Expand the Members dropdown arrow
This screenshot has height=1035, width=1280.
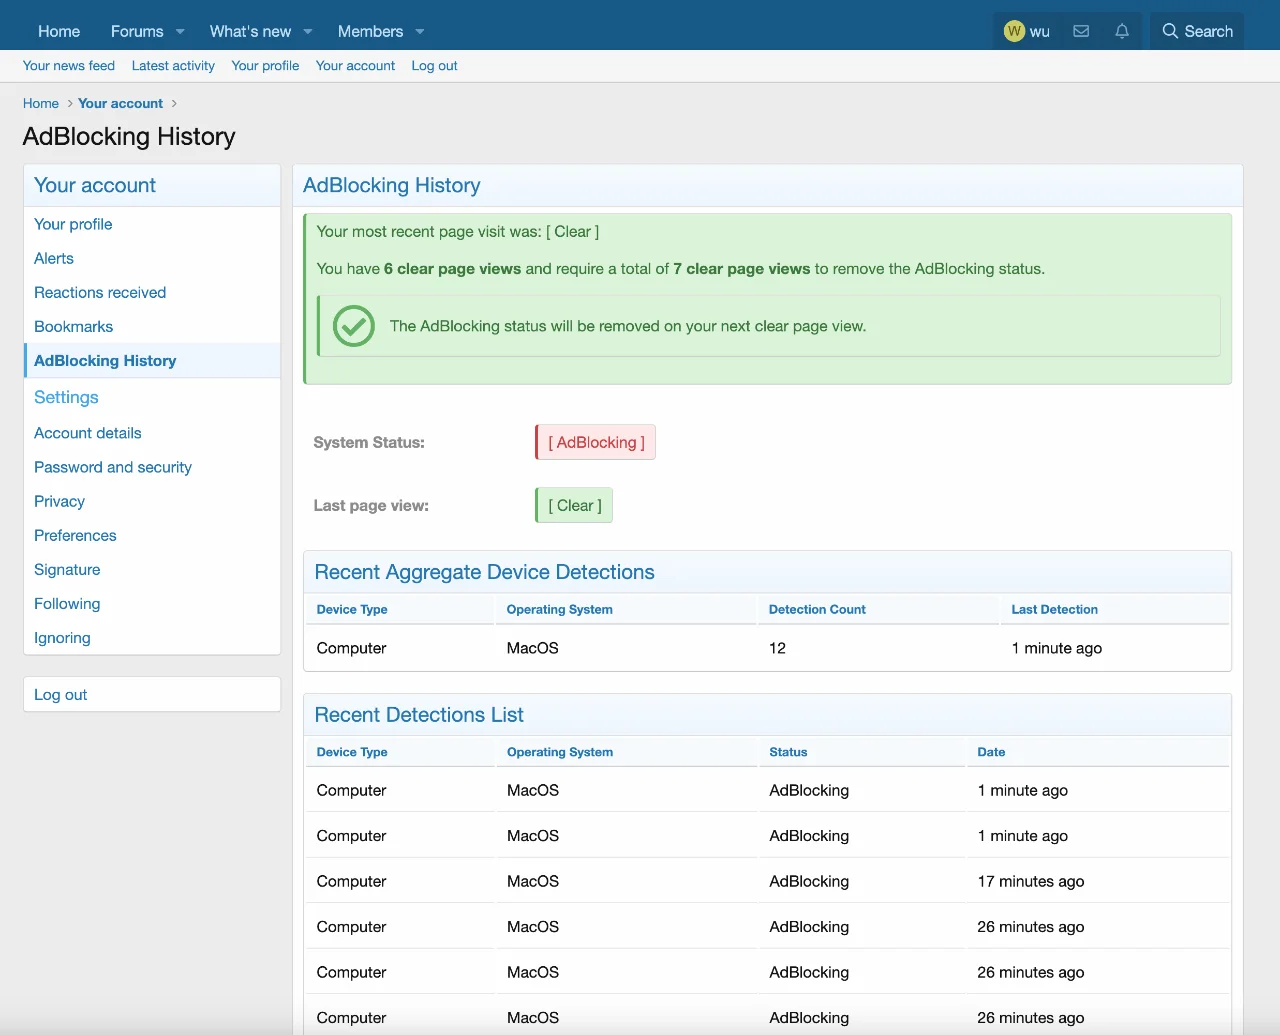(x=420, y=31)
